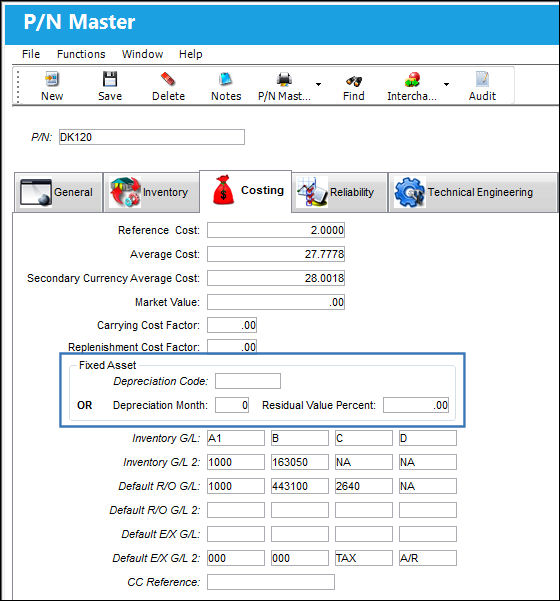This screenshot has width=560, height=601.
Task: Click the Carrying Cost Factor field
Action: coord(232,325)
